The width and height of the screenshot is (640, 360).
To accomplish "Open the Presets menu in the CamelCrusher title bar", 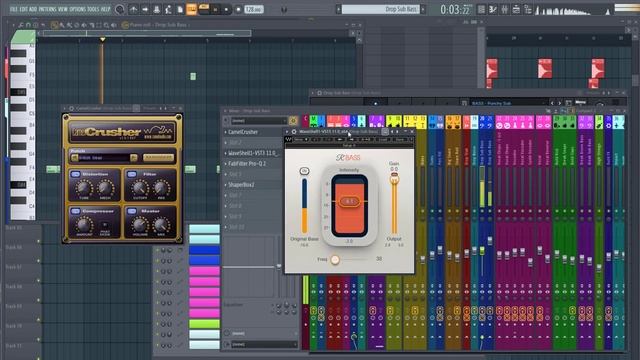I will (149, 108).
